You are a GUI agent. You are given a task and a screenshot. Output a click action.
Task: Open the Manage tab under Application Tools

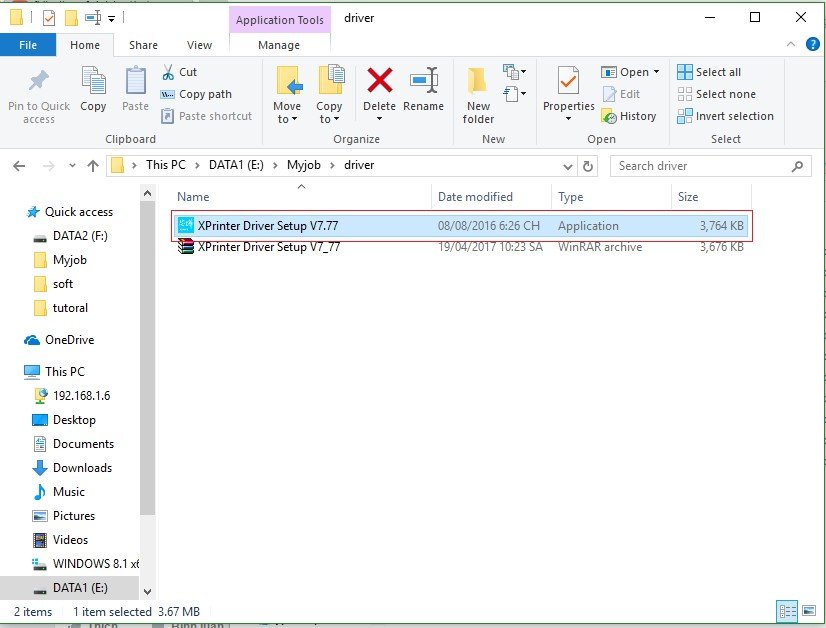(279, 45)
